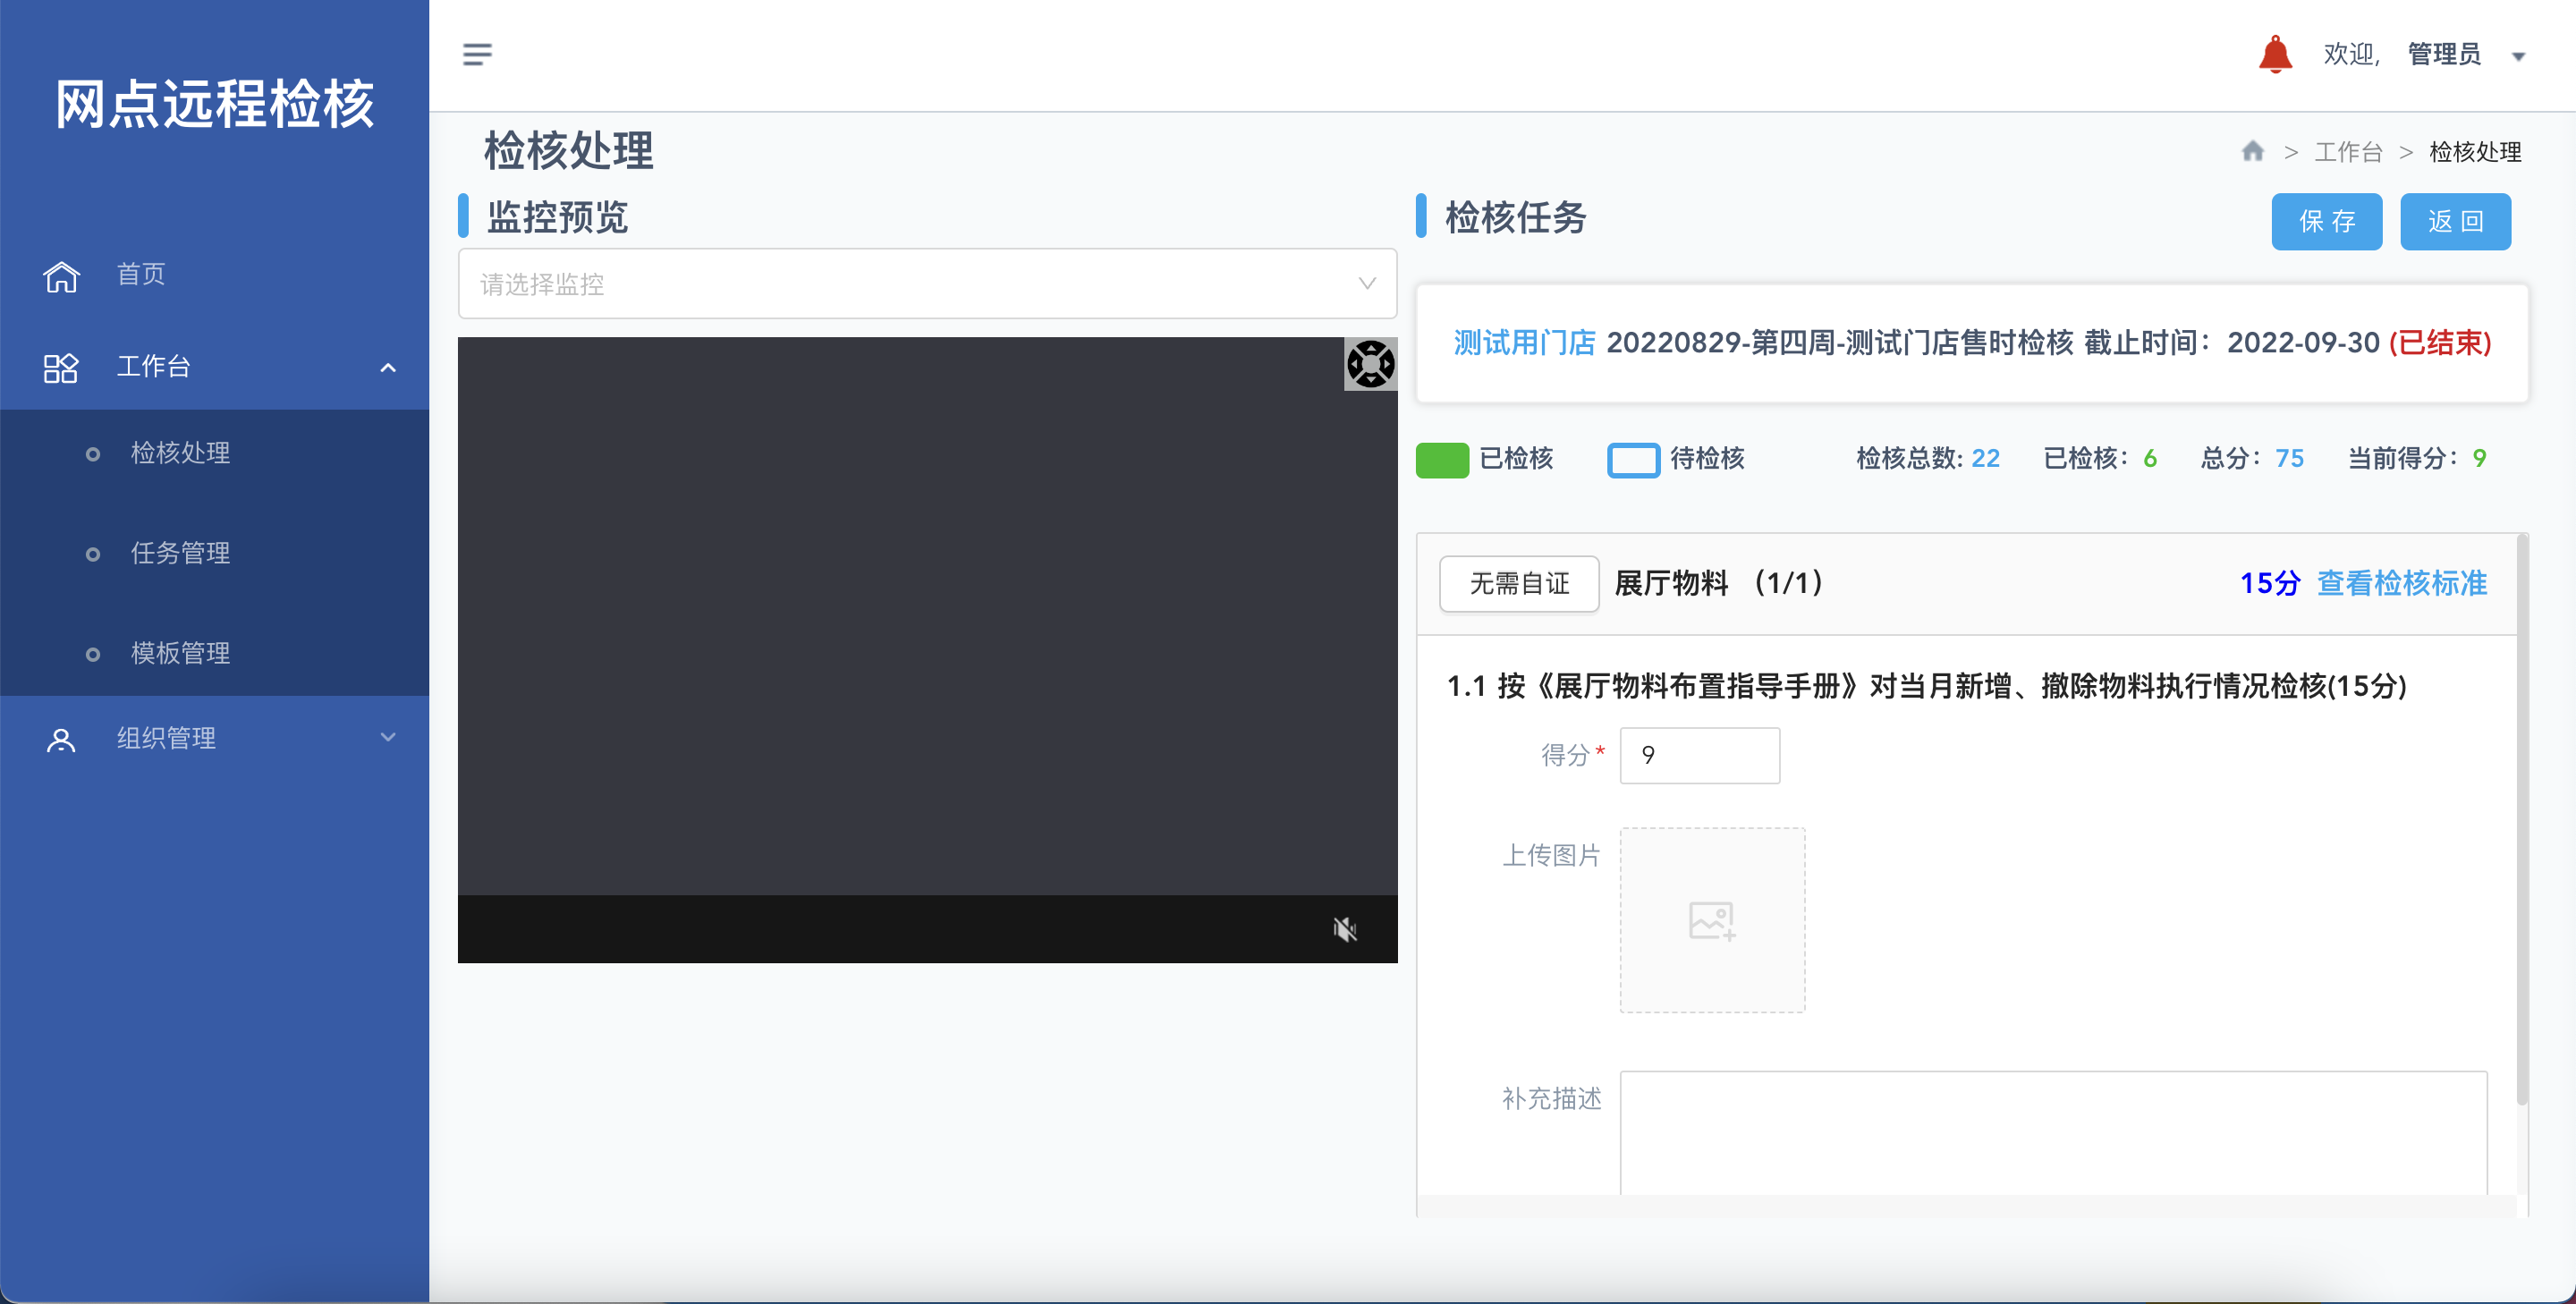Click the 得分 score input field
Image resolution: width=2576 pixels, height=1304 pixels.
[1699, 756]
